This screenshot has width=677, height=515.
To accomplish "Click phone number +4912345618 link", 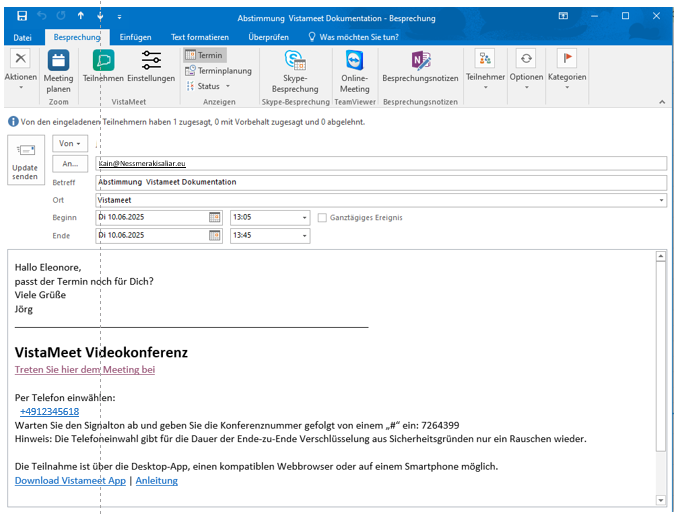I will pyautogui.click(x=49, y=411).
